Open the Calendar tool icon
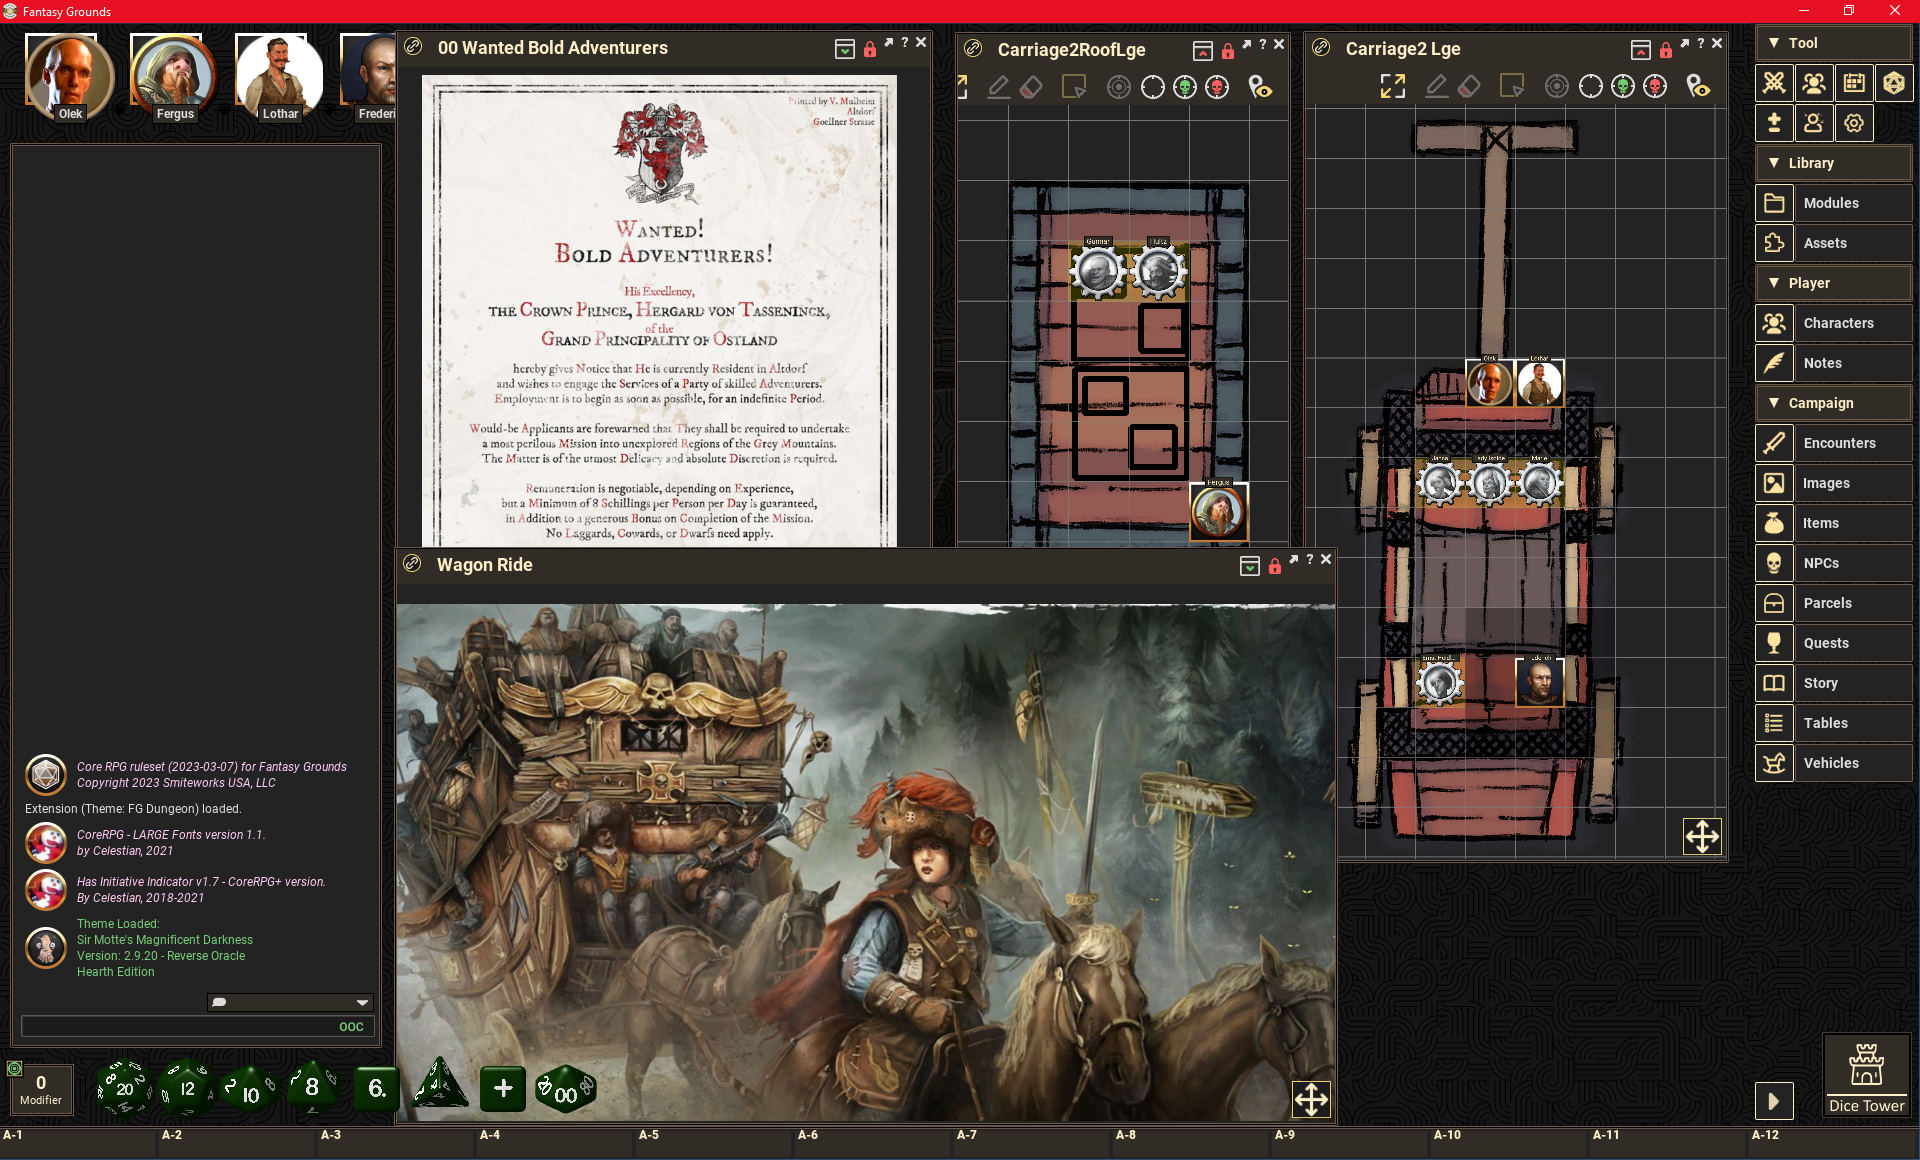The width and height of the screenshot is (1920, 1160). point(1854,83)
